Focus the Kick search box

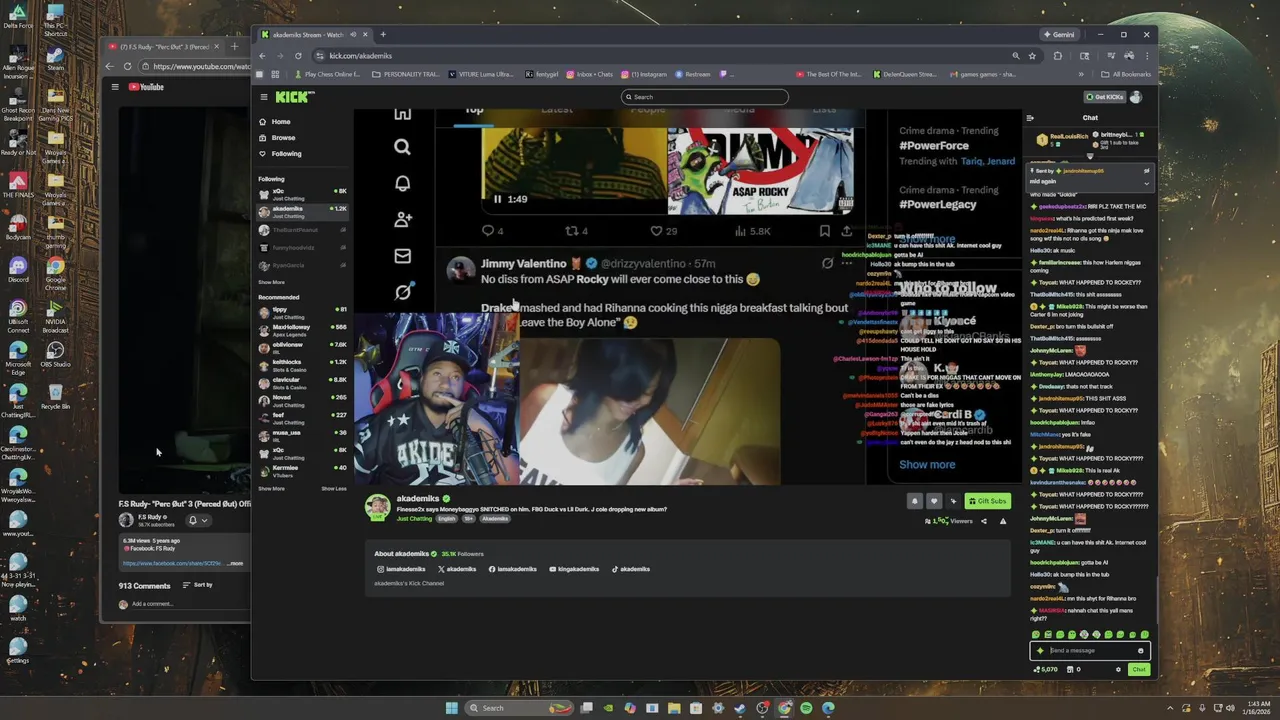click(x=705, y=97)
